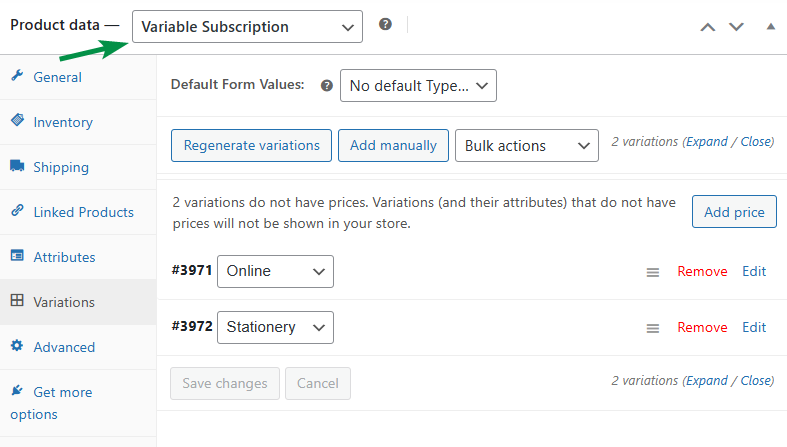Switch to the Inventory tab
Screen dimensions: 787x447
click(62, 122)
